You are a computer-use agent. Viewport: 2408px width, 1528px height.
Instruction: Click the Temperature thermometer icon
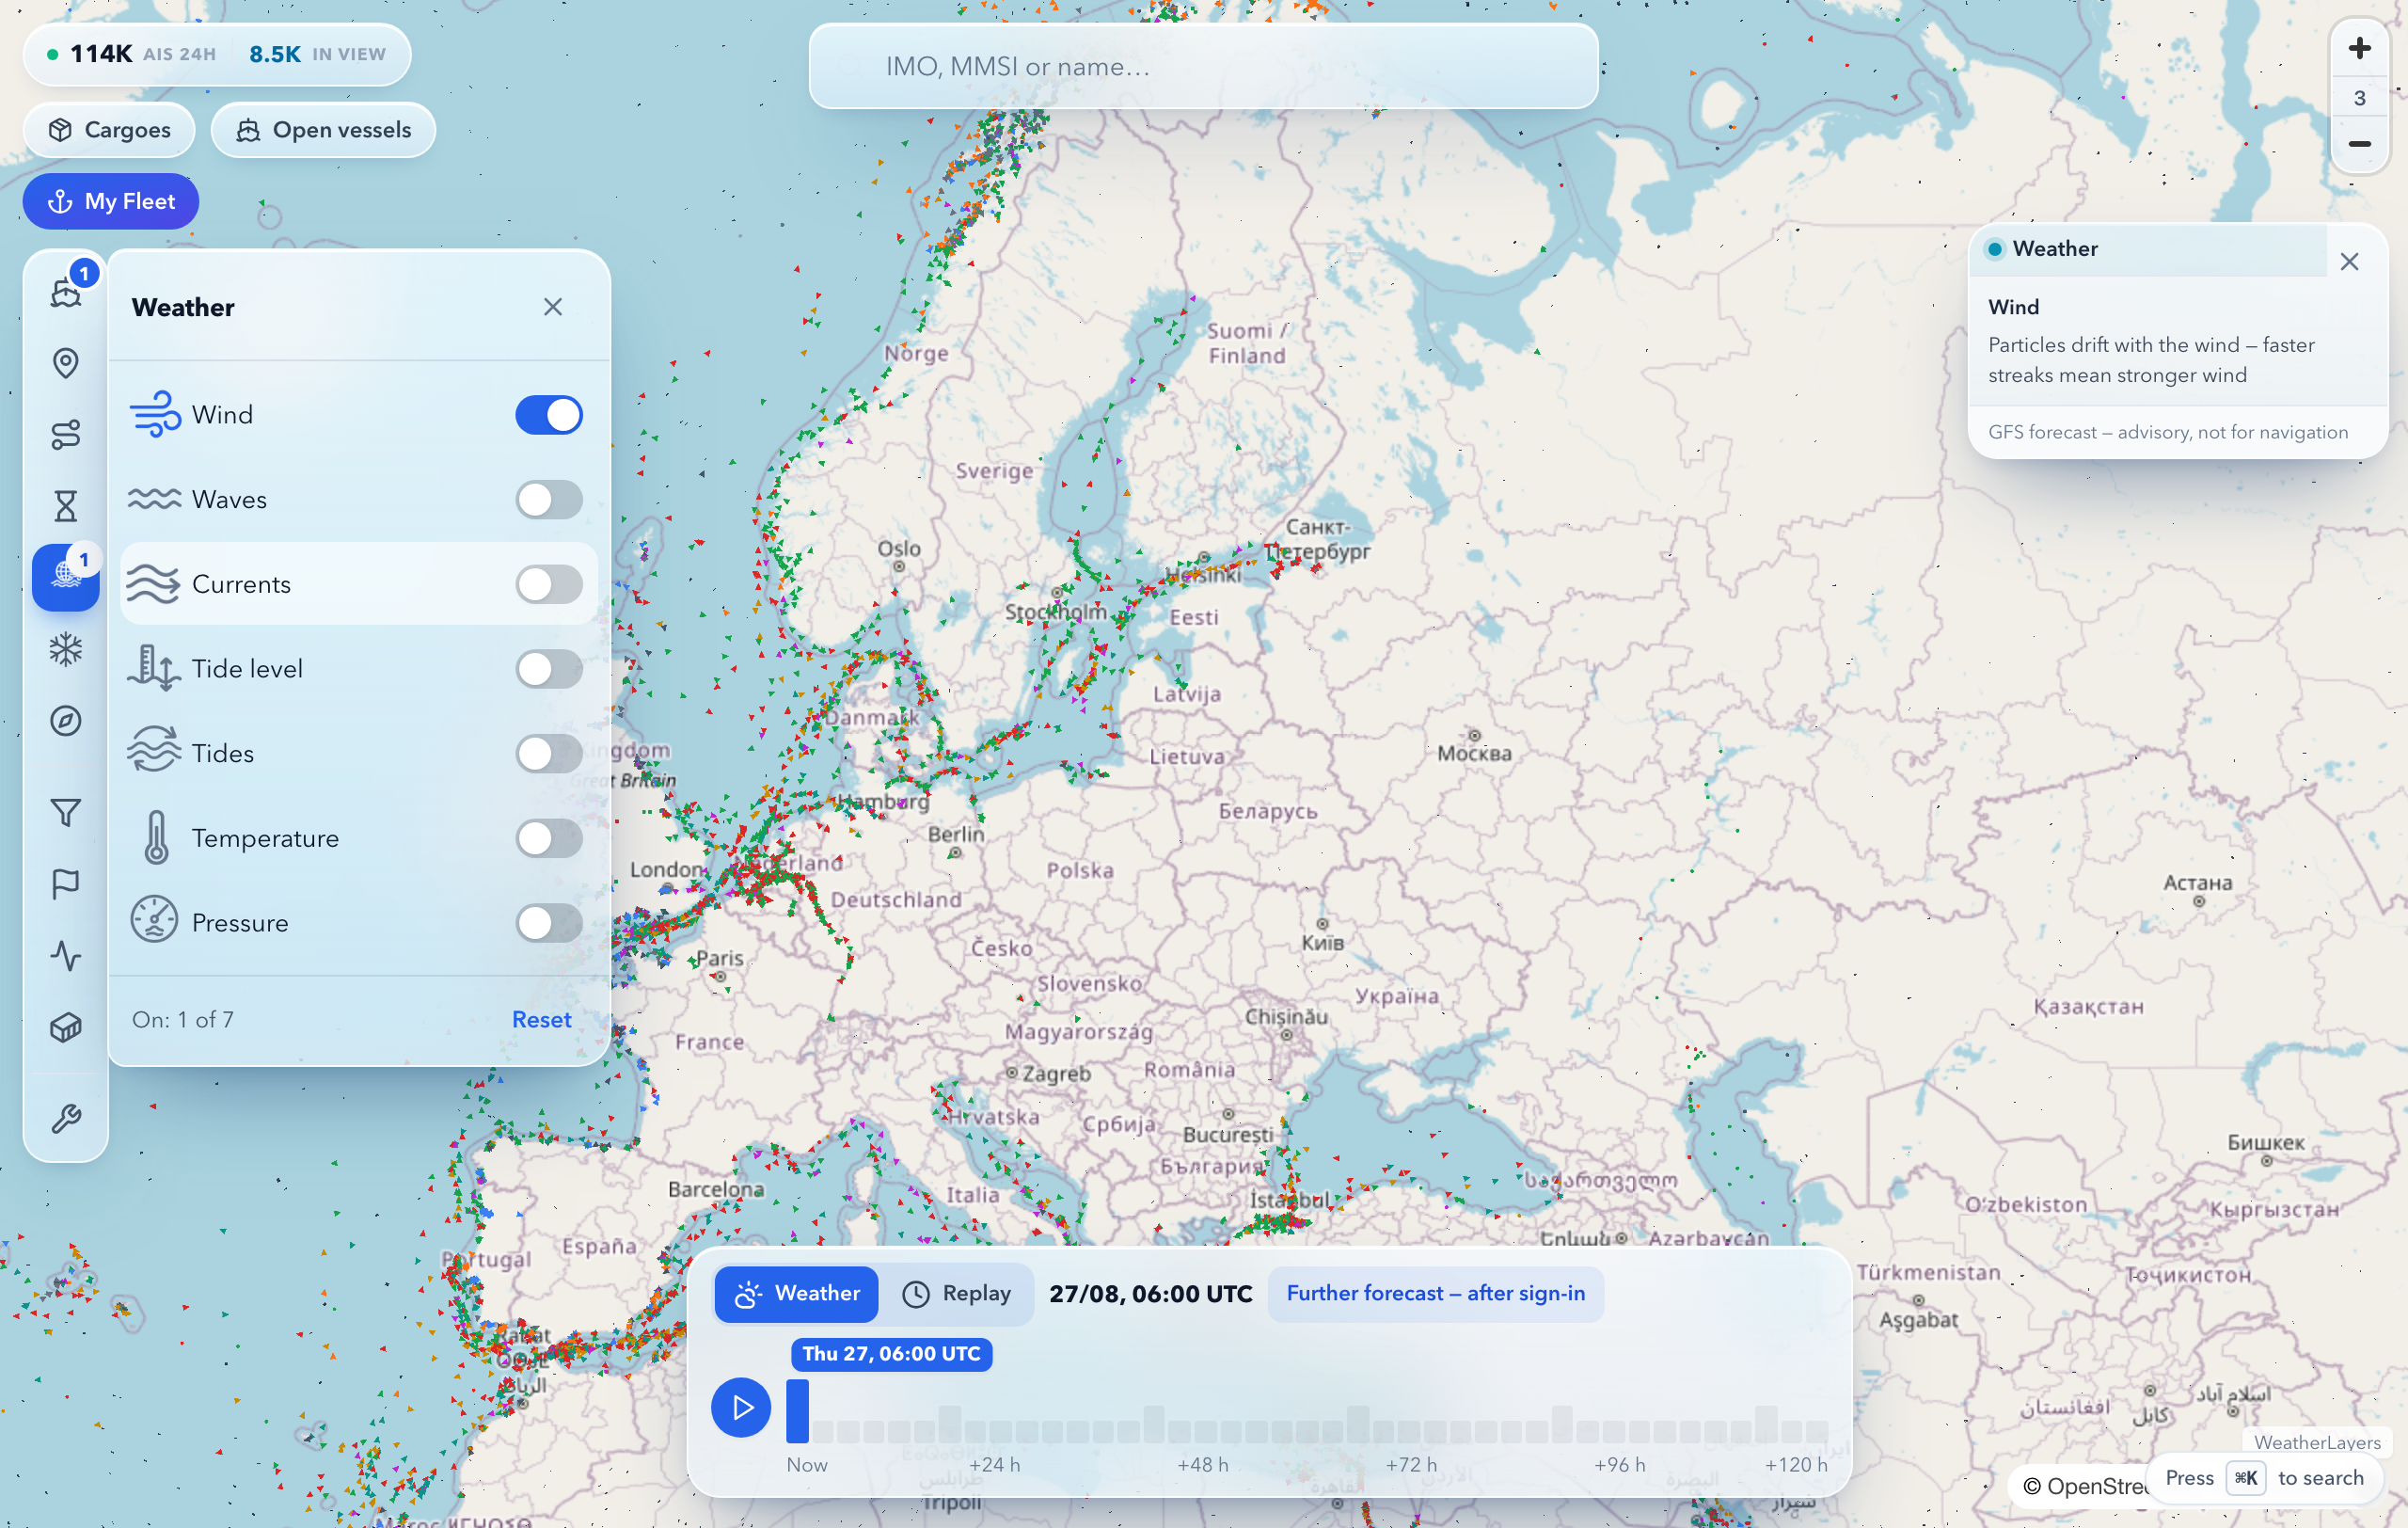156,838
